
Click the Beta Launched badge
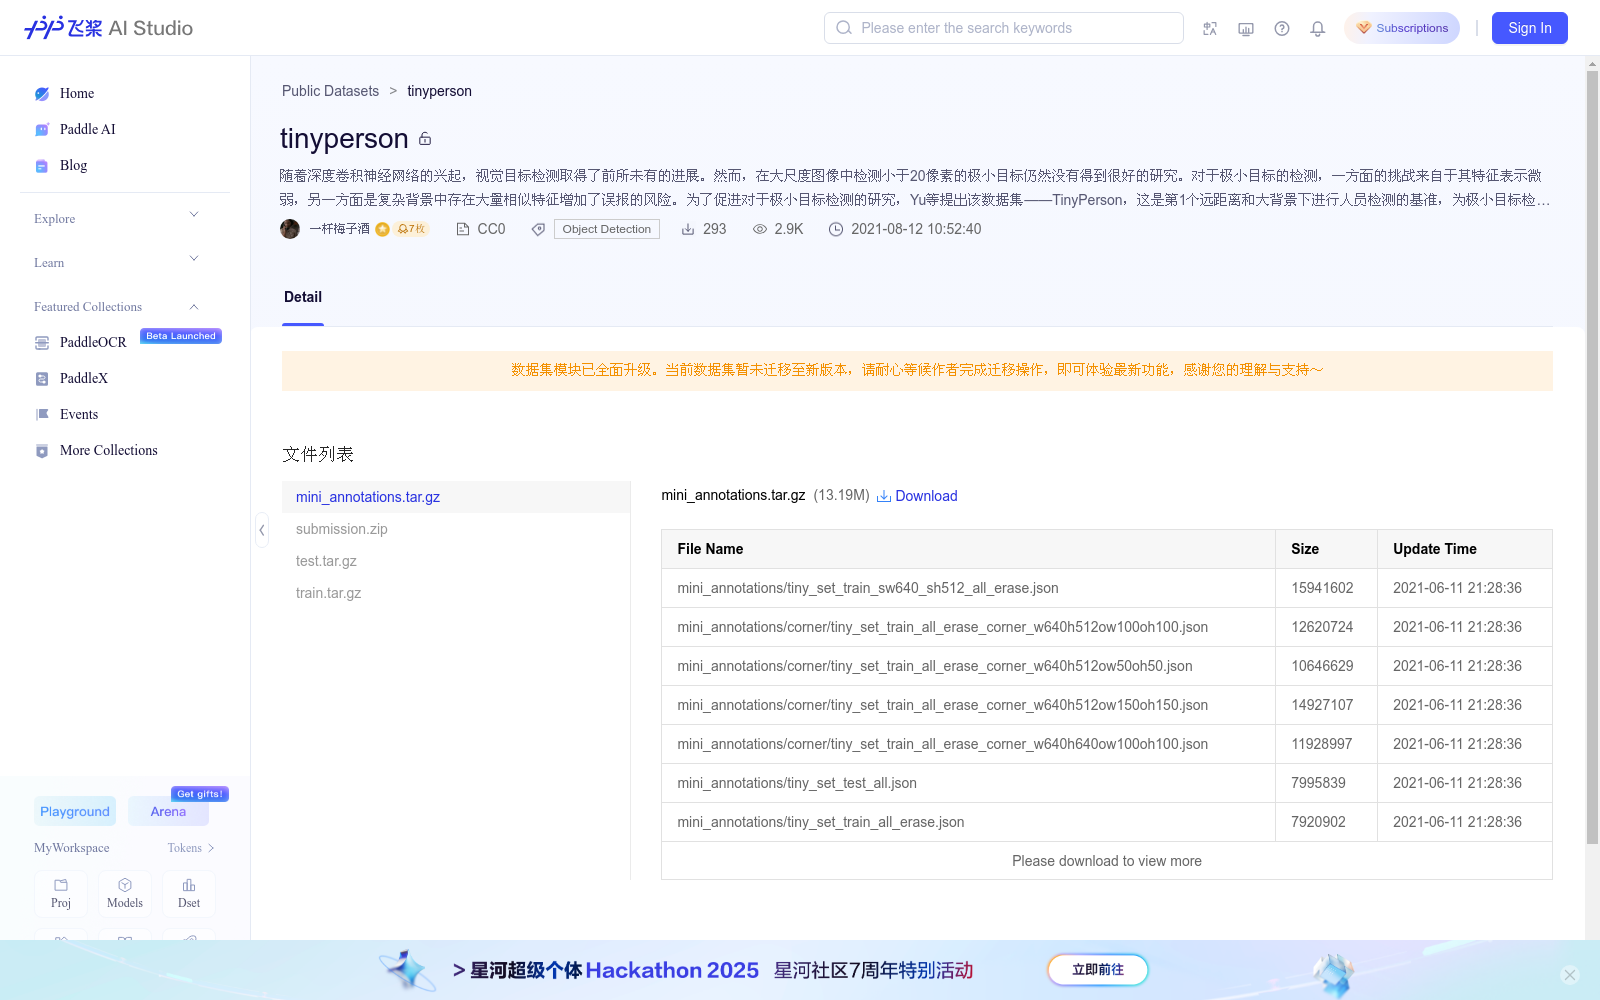click(x=181, y=336)
